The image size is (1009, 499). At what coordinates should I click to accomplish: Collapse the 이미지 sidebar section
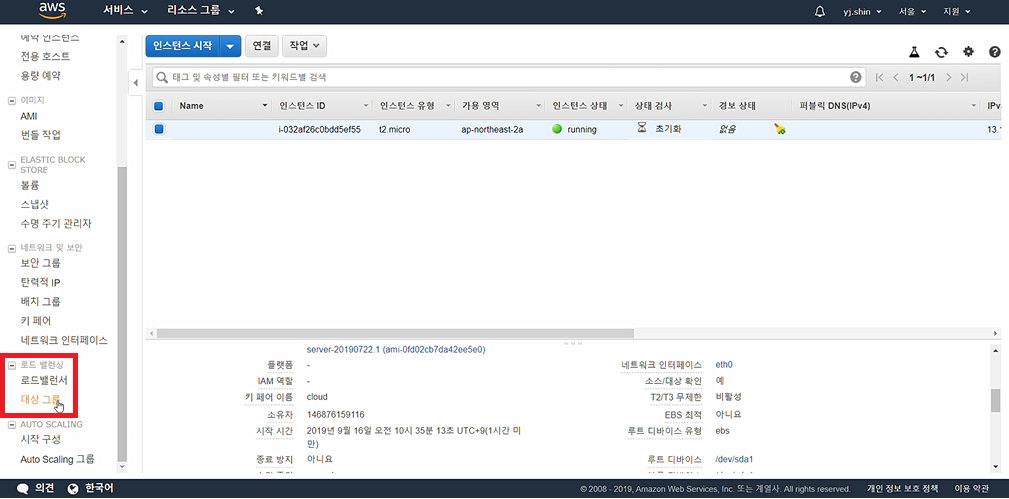(11, 100)
